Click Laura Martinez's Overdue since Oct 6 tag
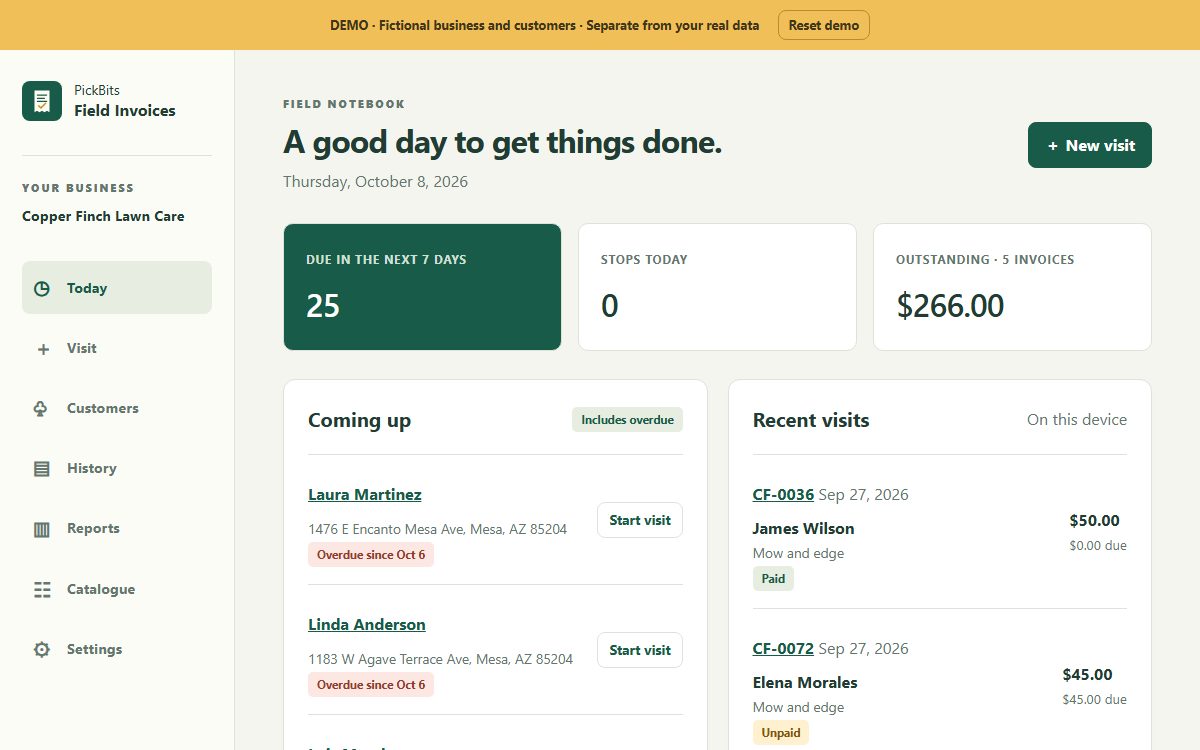 pos(371,555)
